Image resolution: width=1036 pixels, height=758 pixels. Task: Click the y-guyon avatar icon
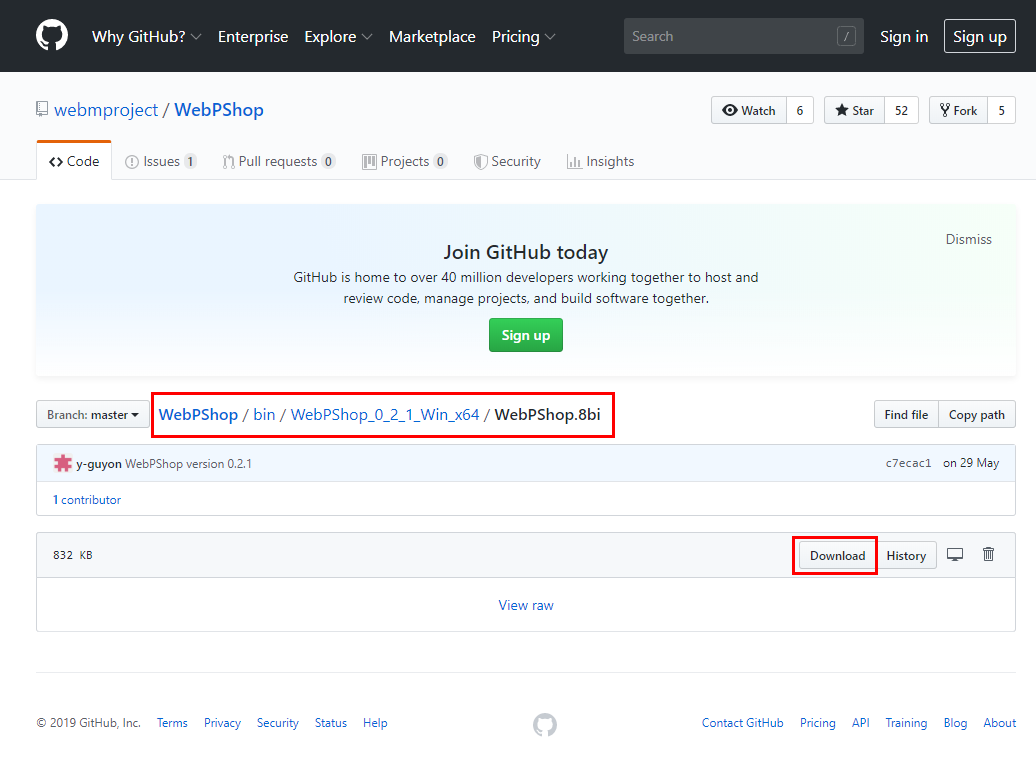(63, 463)
